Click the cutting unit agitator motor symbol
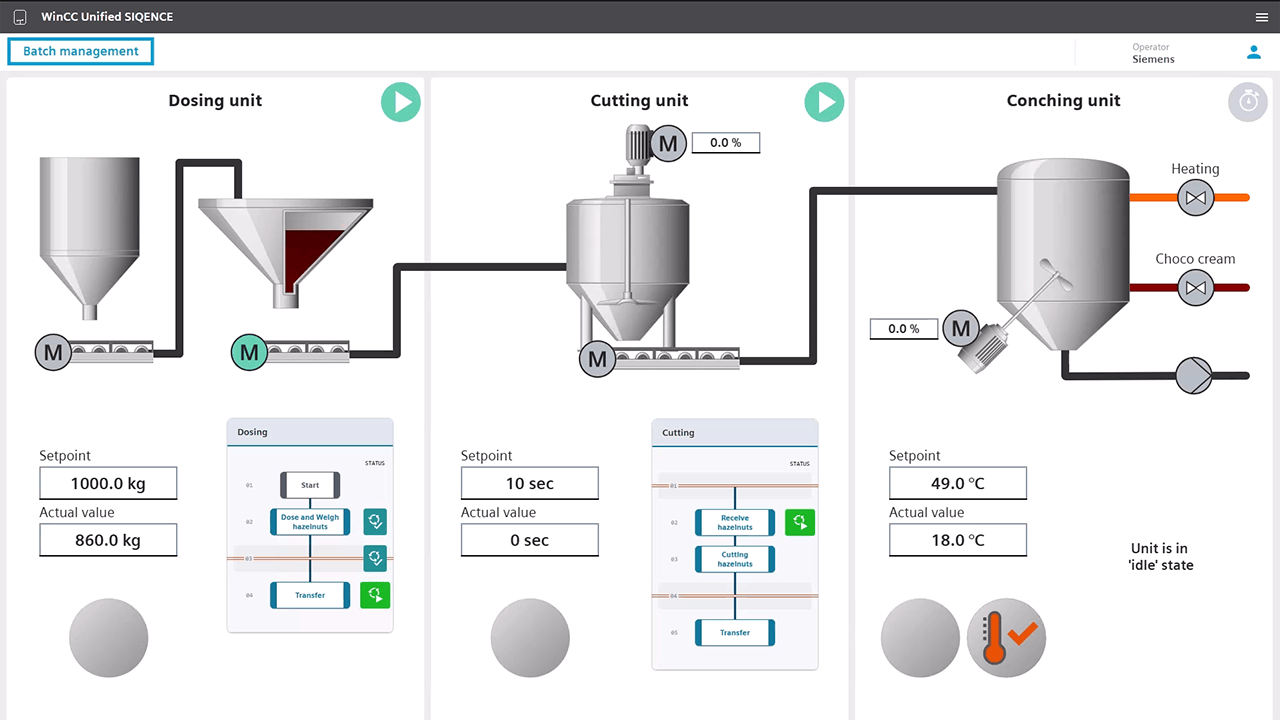This screenshot has height=720, width=1280. coord(669,144)
